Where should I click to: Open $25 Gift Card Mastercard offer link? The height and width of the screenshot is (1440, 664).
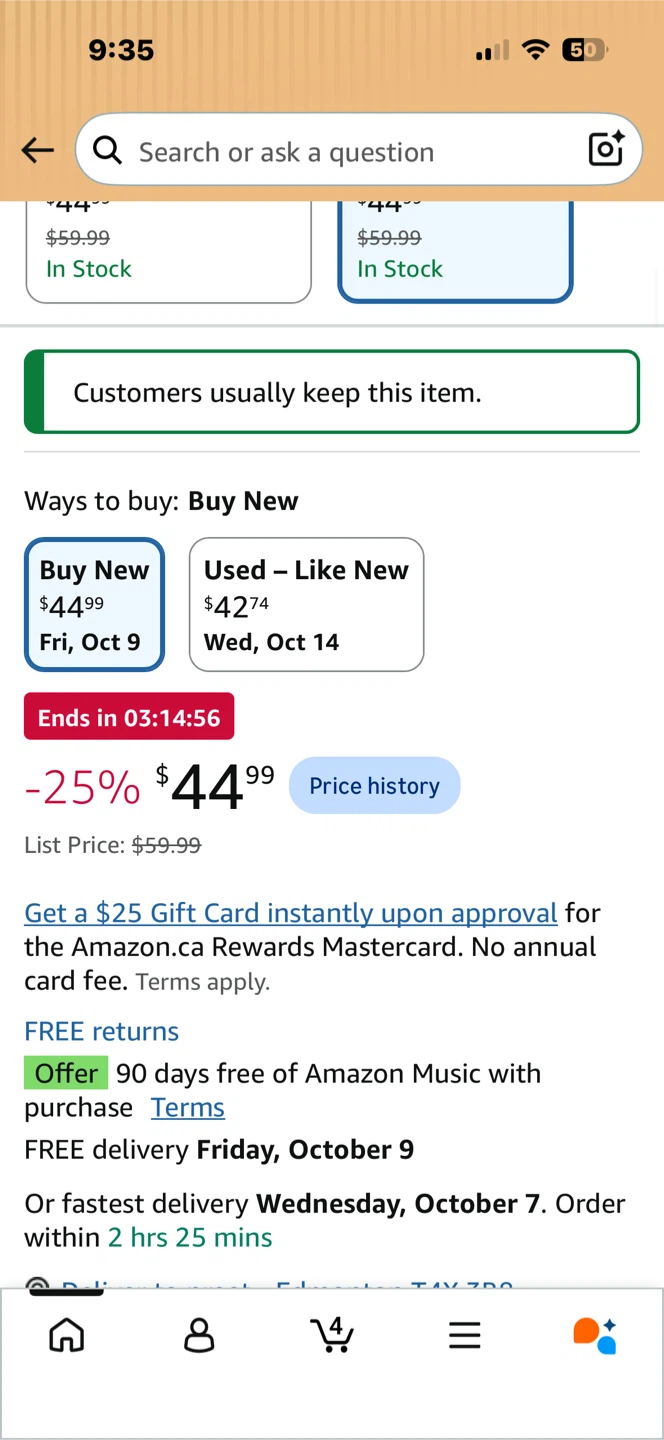coord(291,912)
